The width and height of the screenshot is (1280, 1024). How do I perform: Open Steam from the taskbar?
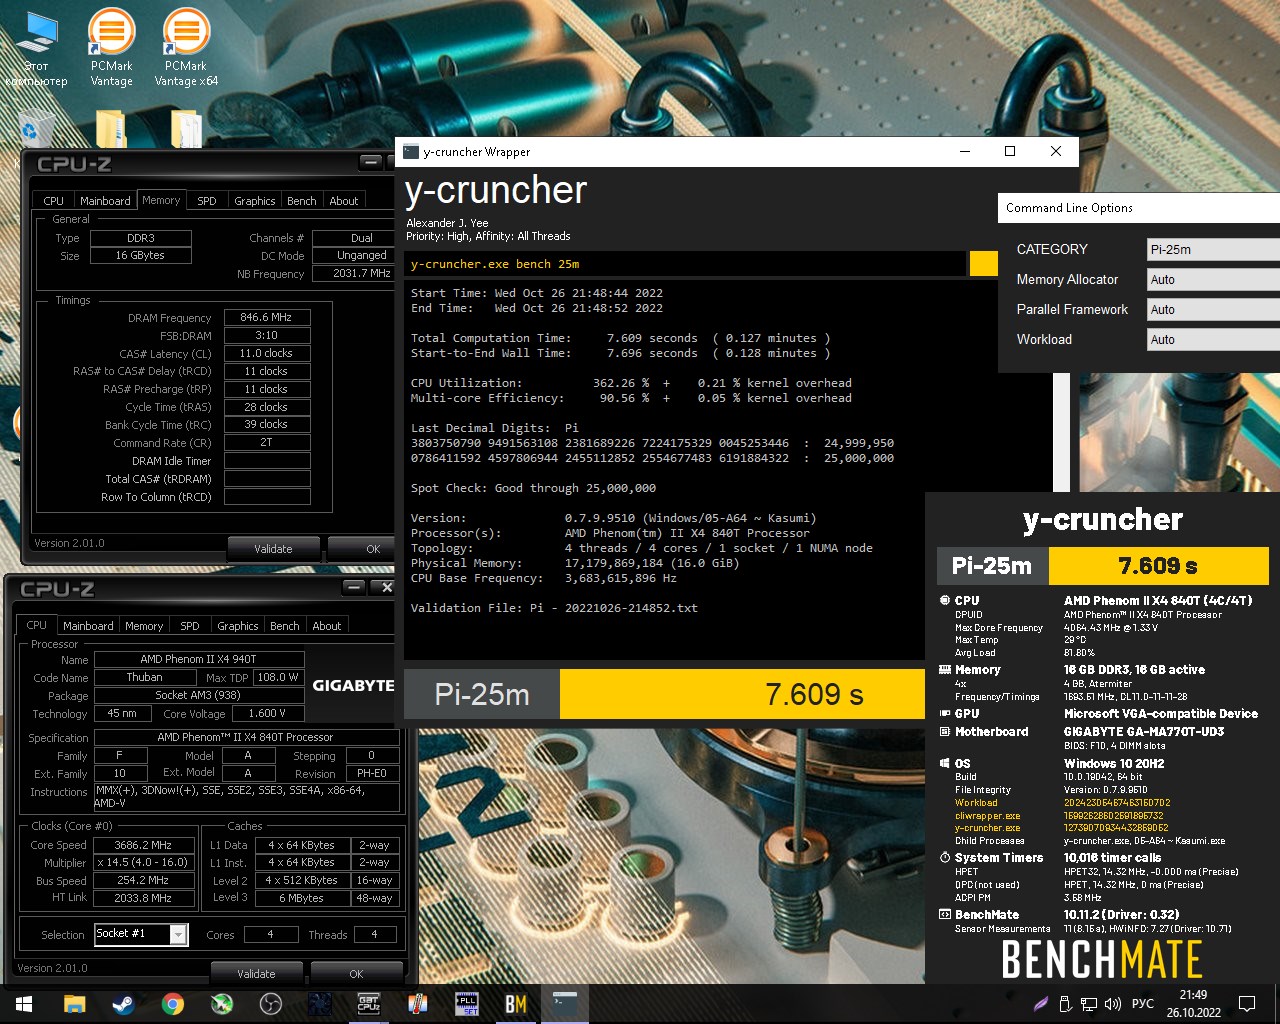123,1004
